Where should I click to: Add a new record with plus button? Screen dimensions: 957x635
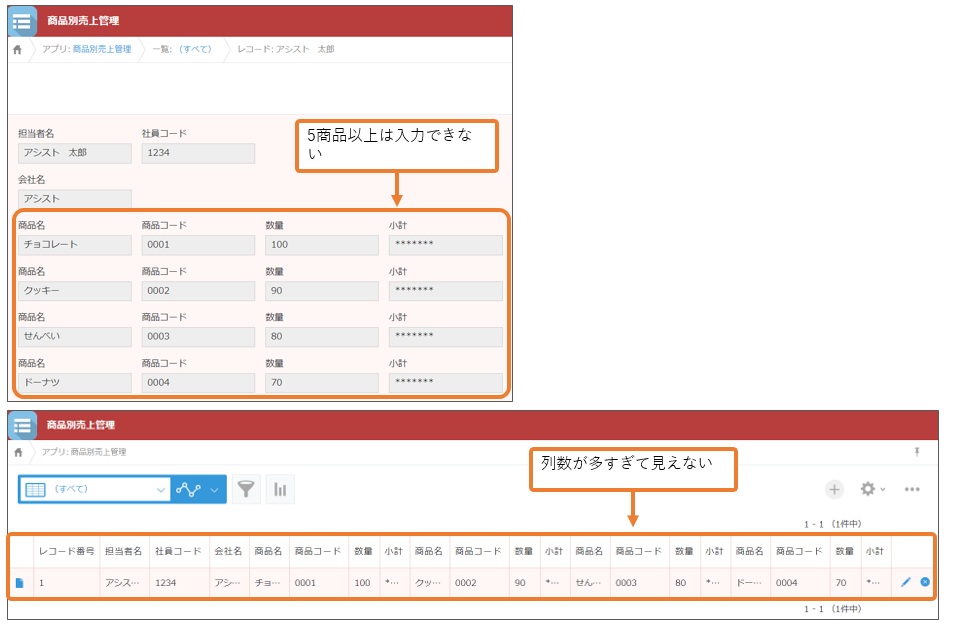[834, 489]
